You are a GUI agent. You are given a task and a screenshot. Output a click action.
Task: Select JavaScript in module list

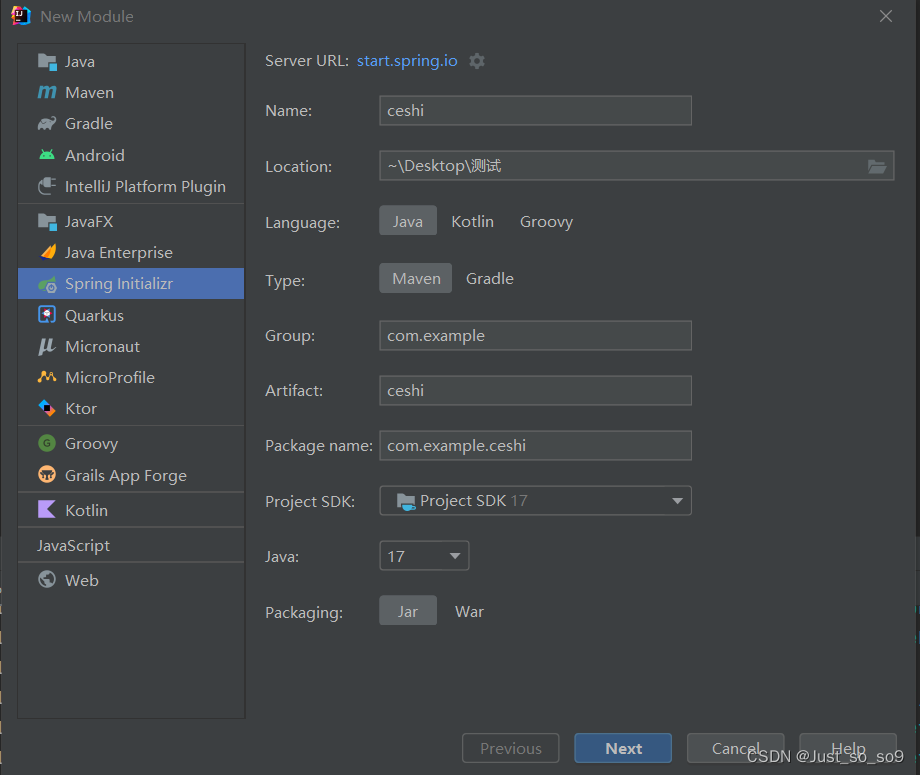(131, 546)
